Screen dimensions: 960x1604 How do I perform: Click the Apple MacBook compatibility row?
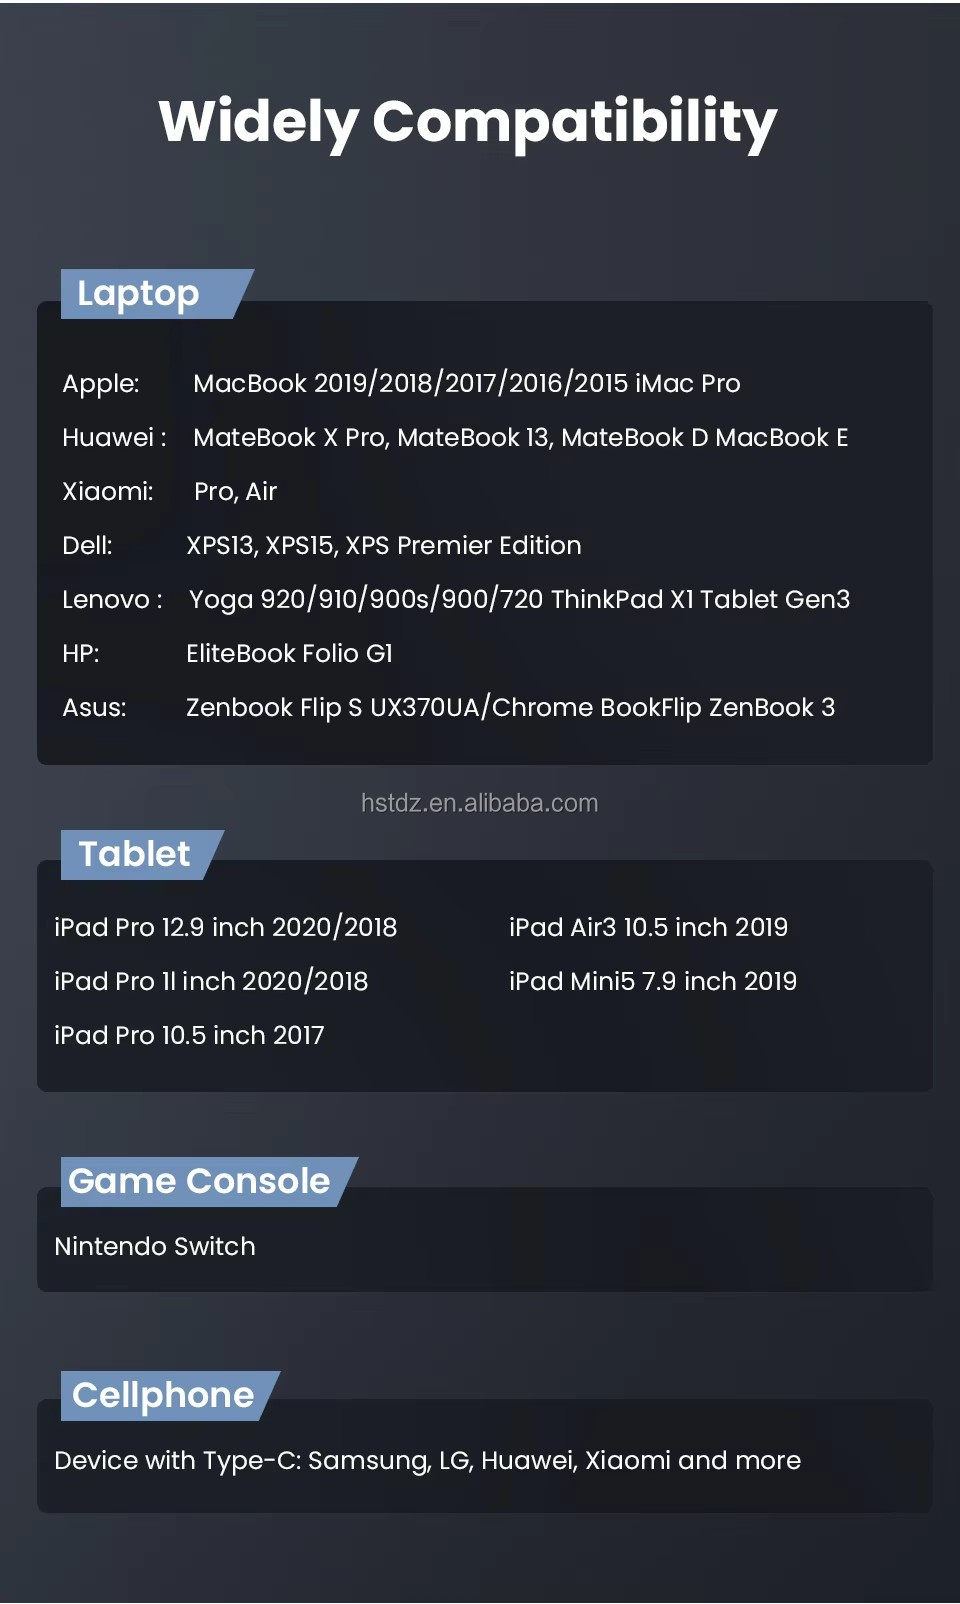pos(466,383)
